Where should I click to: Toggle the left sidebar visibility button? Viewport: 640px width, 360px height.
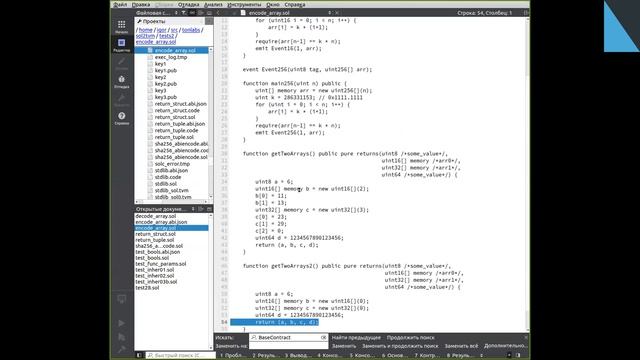pos(139,355)
